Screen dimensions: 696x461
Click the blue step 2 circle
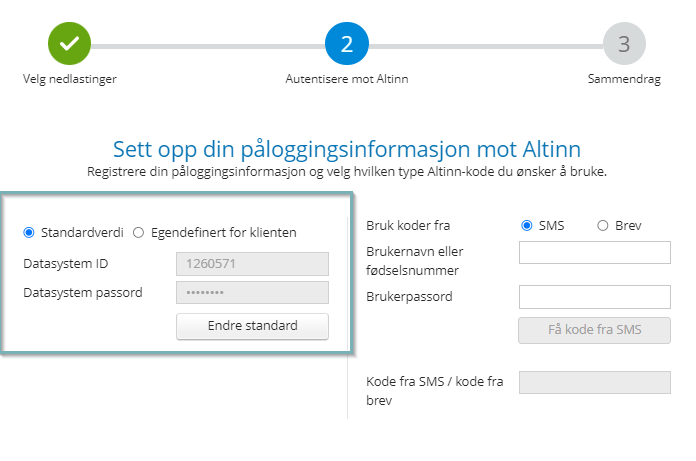coord(347,43)
